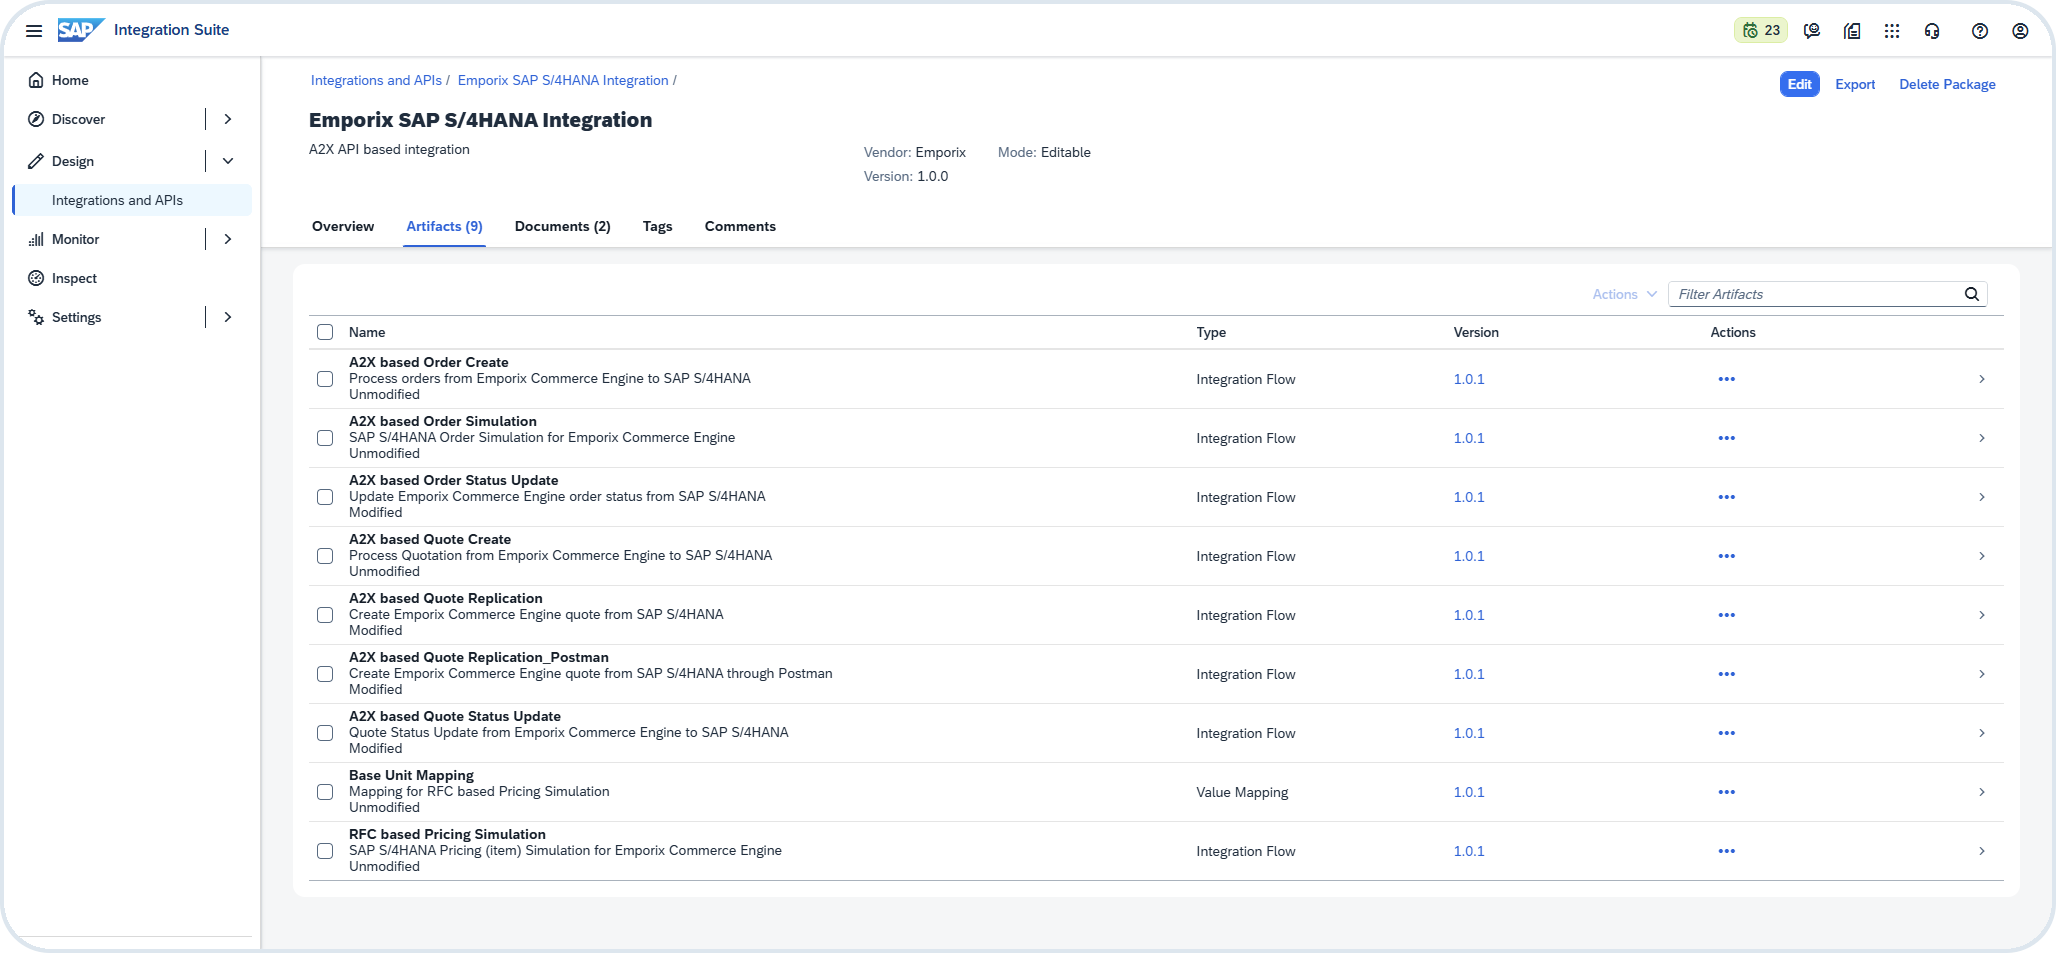Image resolution: width=2056 pixels, height=953 pixels.
Task: Open the user profile icon
Action: pos(2020,31)
